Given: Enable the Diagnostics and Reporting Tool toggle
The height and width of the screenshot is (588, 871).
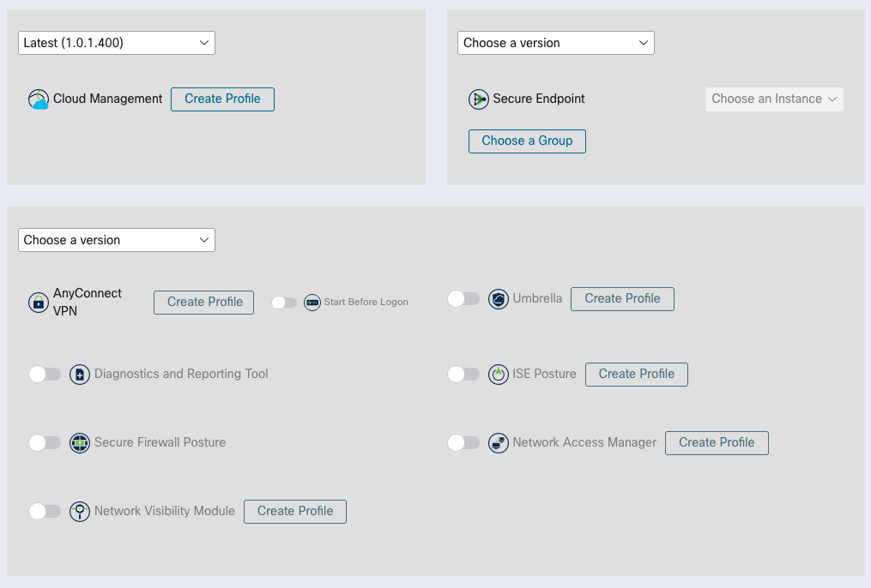Looking at the screenshot, I should pyautogui.click(x=44, y=374).
